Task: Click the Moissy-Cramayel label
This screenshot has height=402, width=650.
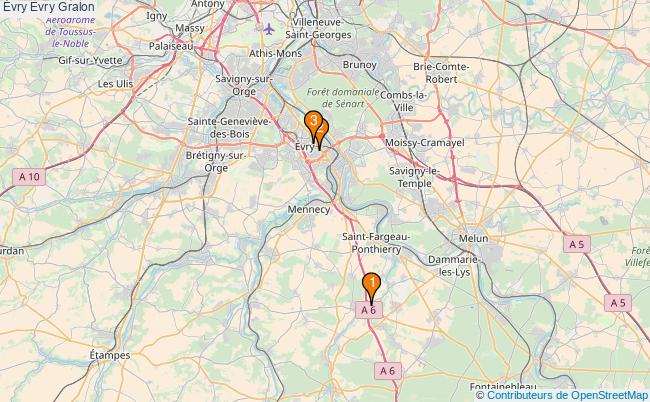Action: 425,143
